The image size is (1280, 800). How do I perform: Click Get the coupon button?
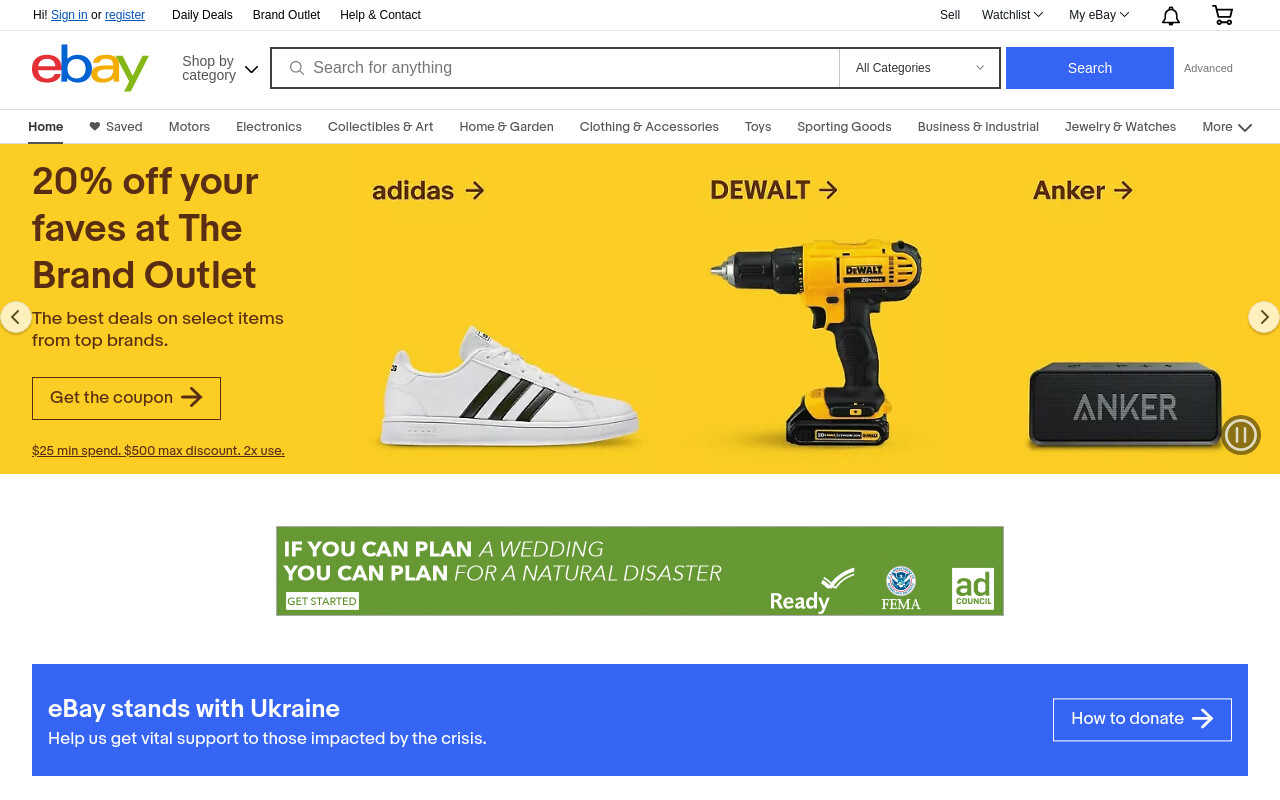click(126, 398)
